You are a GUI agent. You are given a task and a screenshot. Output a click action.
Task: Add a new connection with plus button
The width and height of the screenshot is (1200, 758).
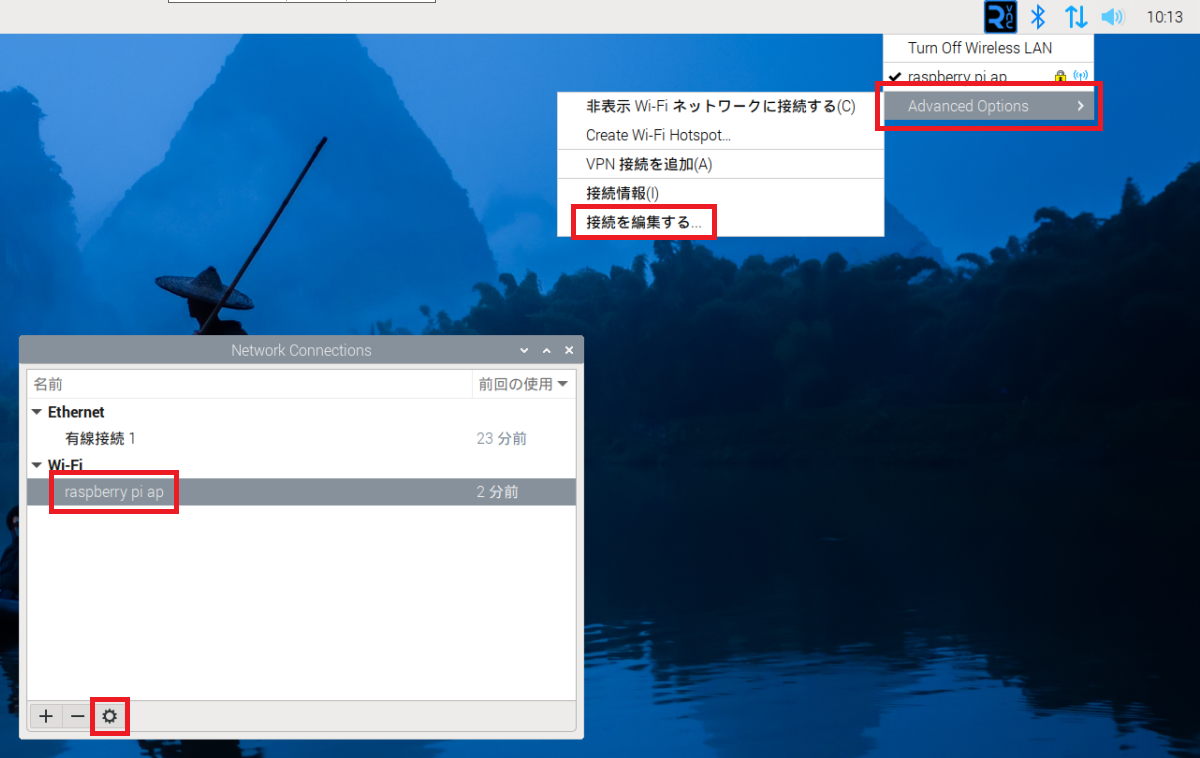pos(46,716)
